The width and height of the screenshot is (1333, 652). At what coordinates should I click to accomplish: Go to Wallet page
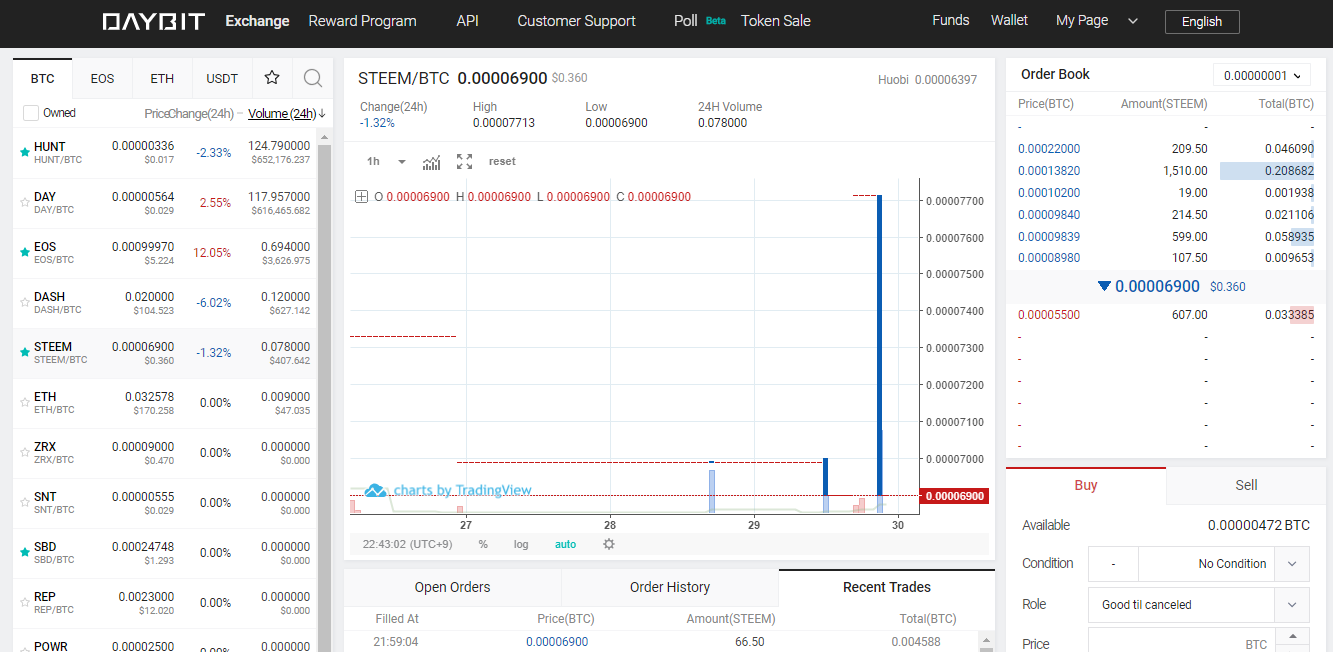(x=1009, y=20)
